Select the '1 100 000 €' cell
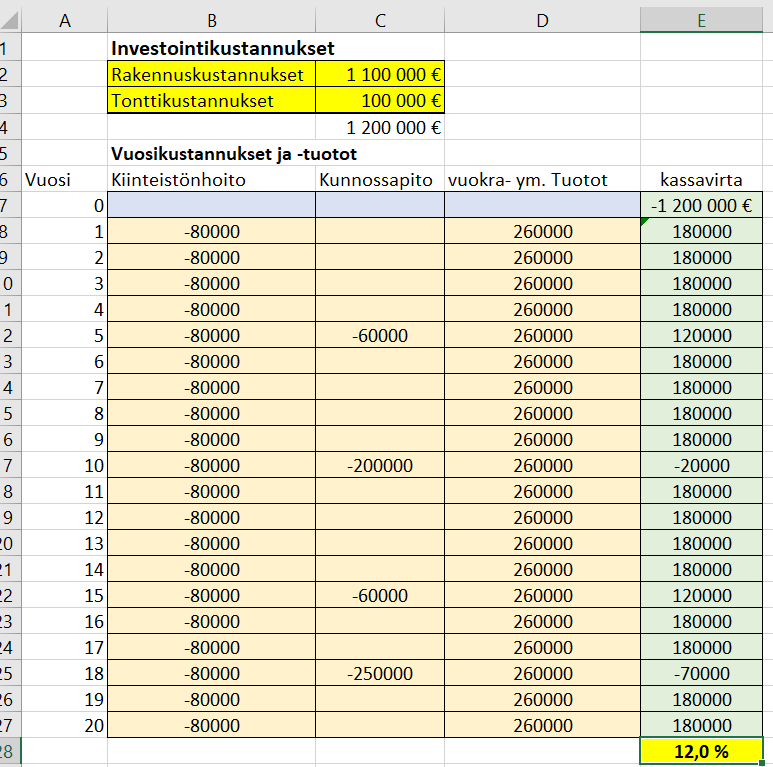 [380, 74]
